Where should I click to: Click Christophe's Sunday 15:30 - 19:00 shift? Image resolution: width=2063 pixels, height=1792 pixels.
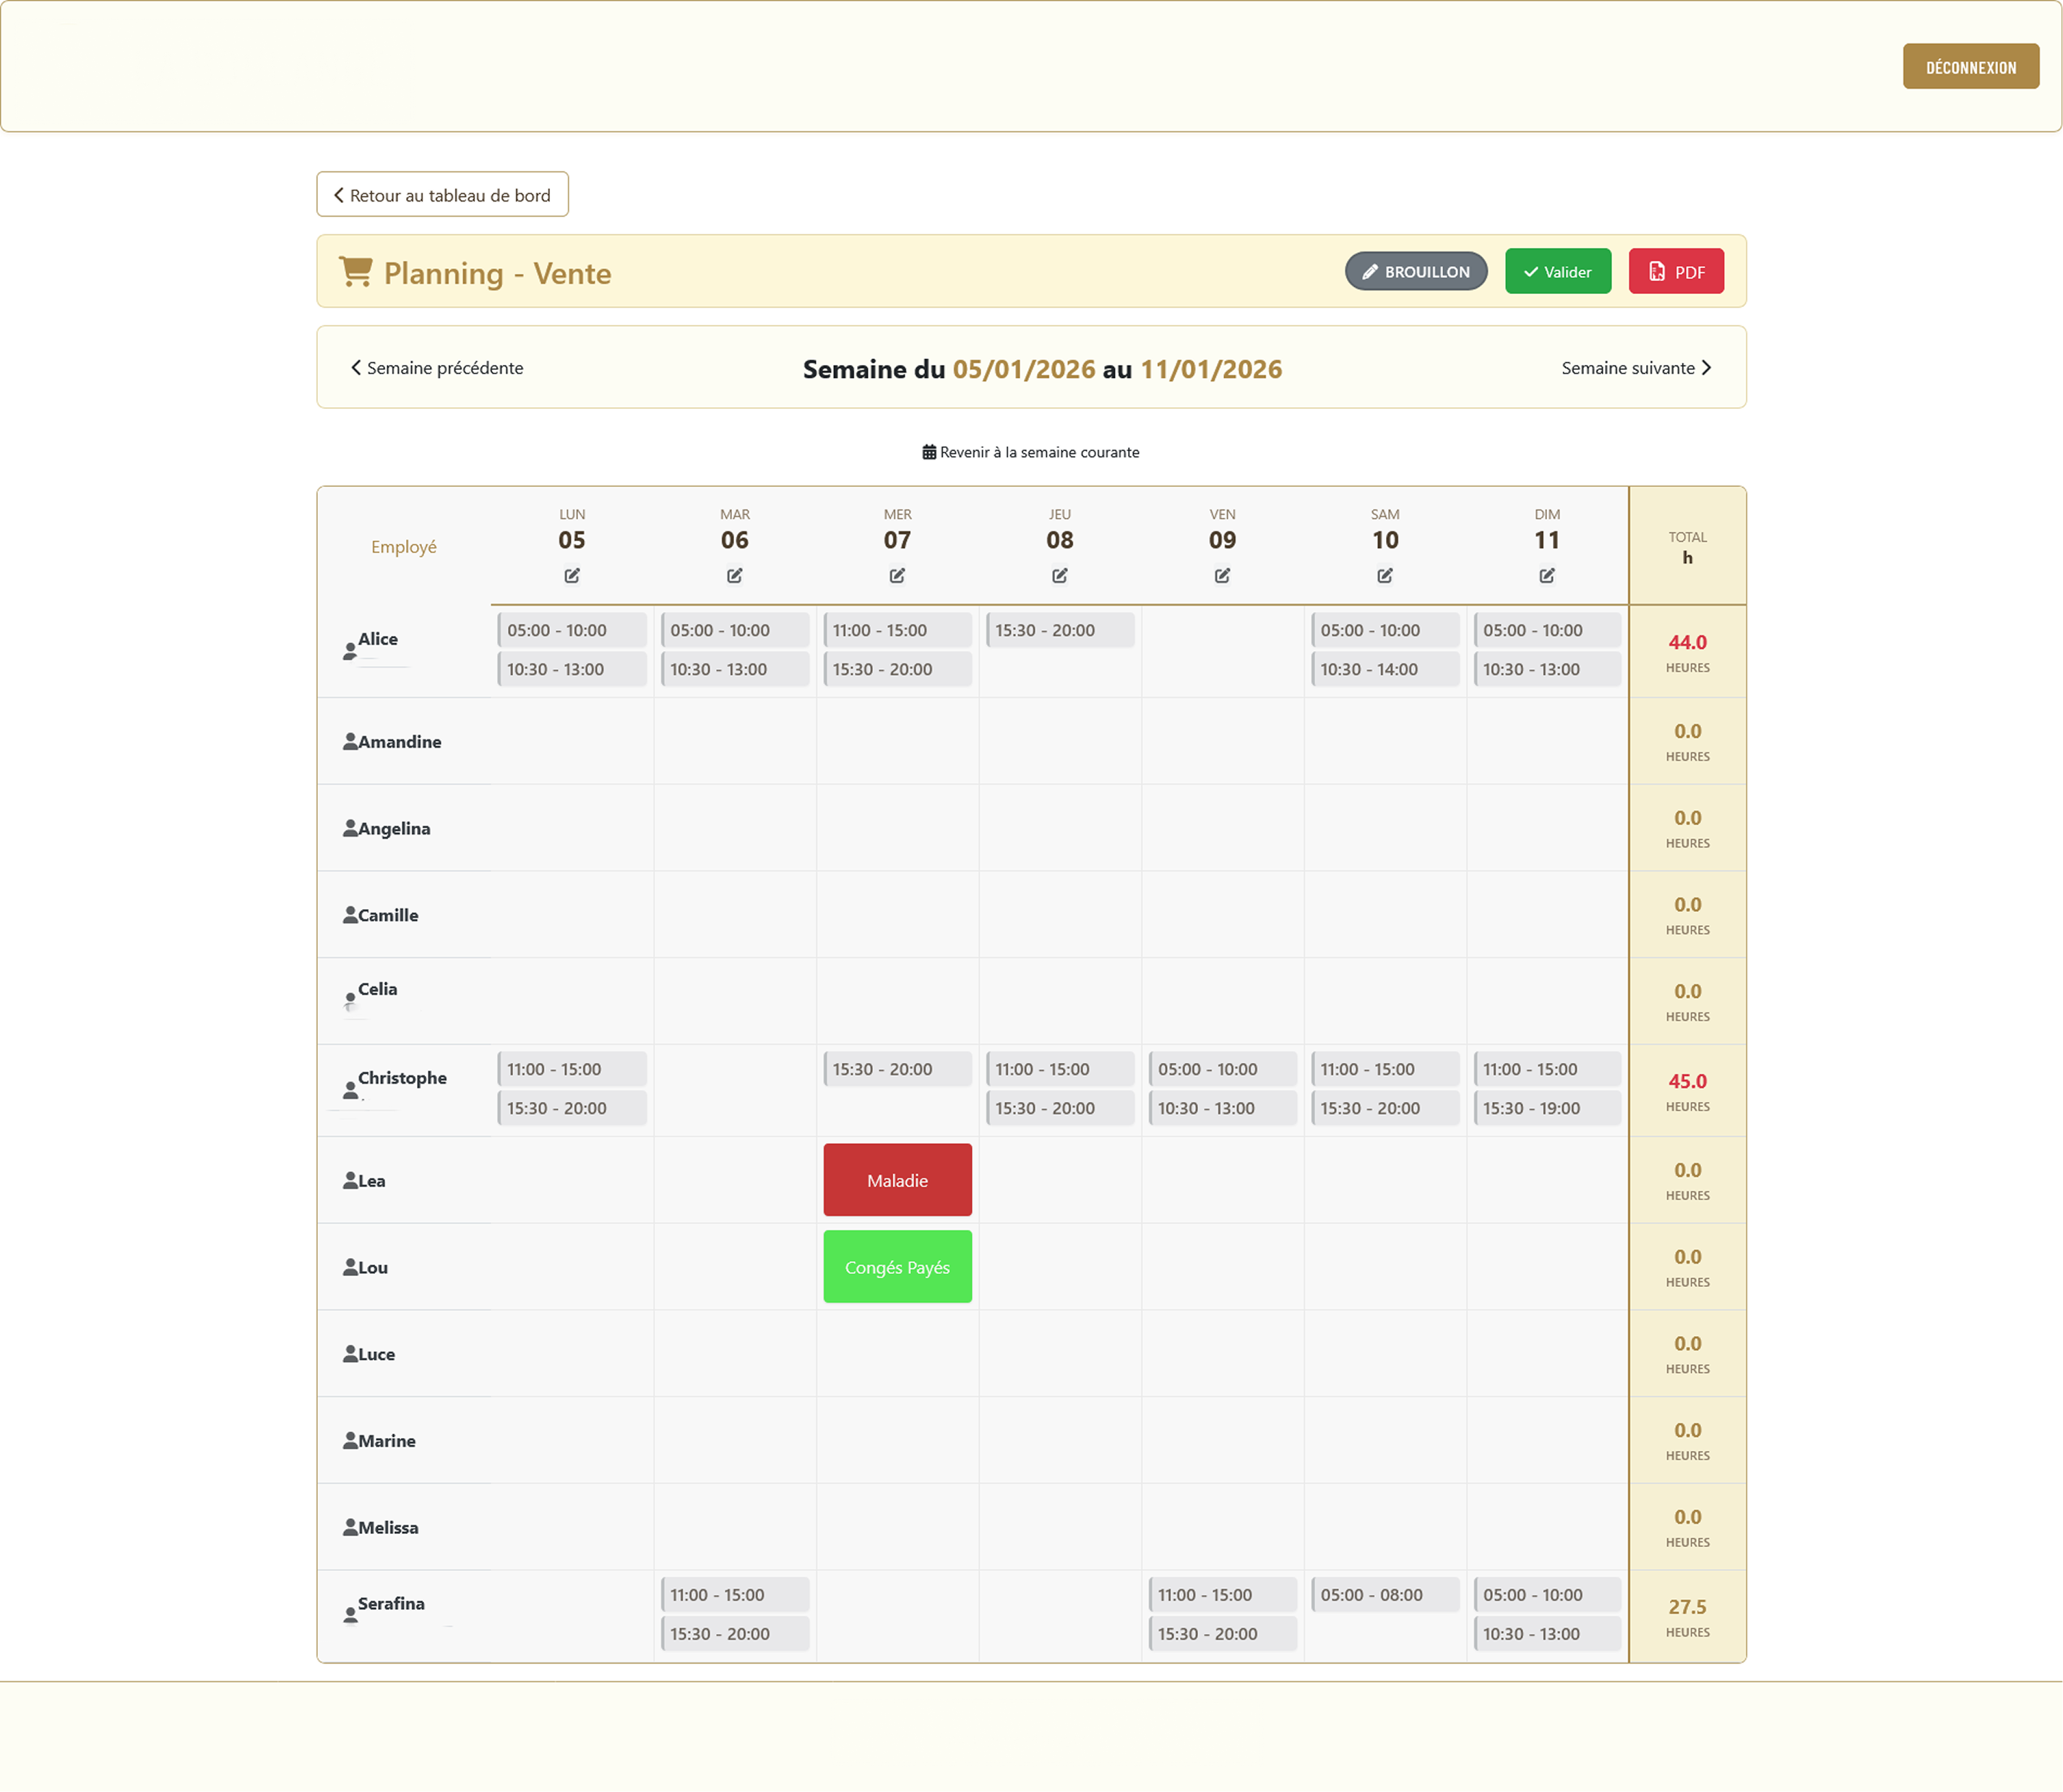[x=1547, y=1108]
